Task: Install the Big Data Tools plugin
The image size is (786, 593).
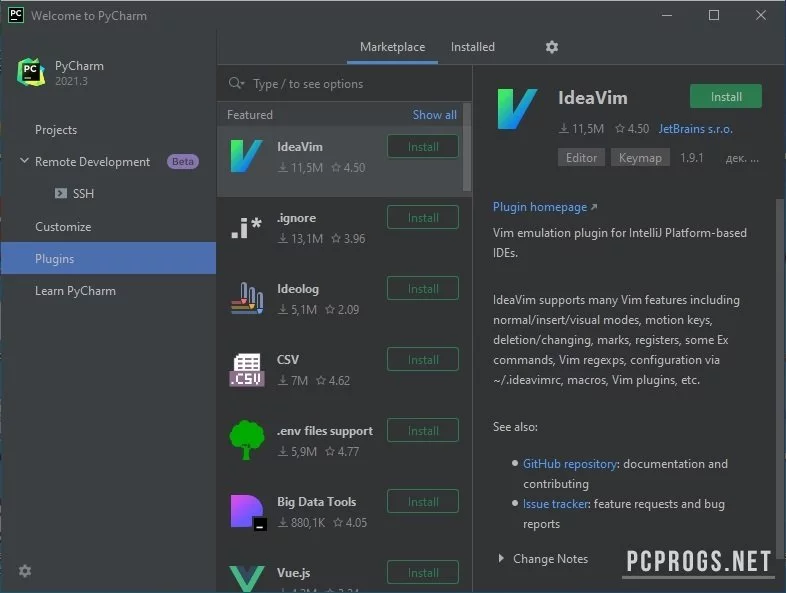Action: point(423,502)
